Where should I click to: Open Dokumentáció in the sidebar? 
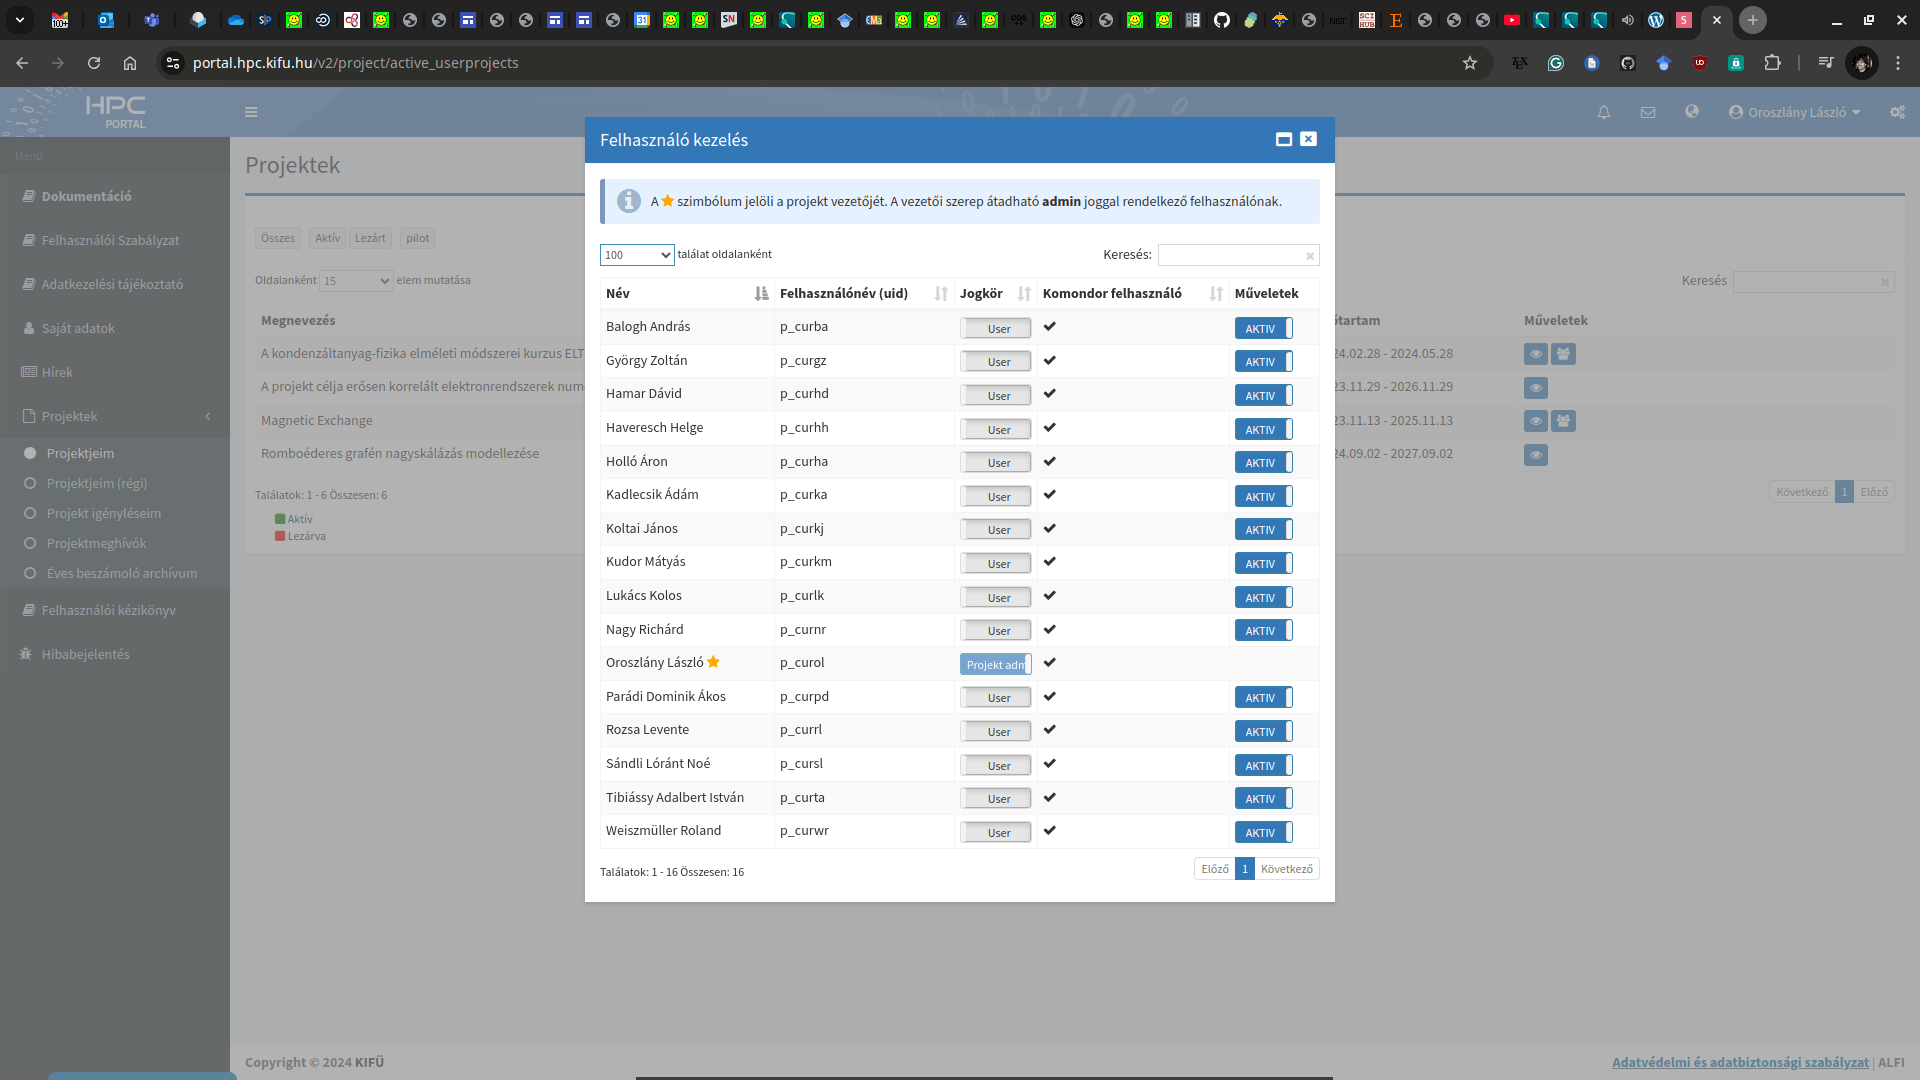[x=86, y=196]
